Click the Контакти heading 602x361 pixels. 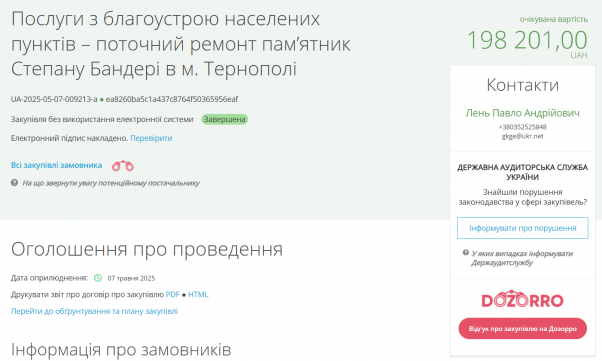point(523,85)
